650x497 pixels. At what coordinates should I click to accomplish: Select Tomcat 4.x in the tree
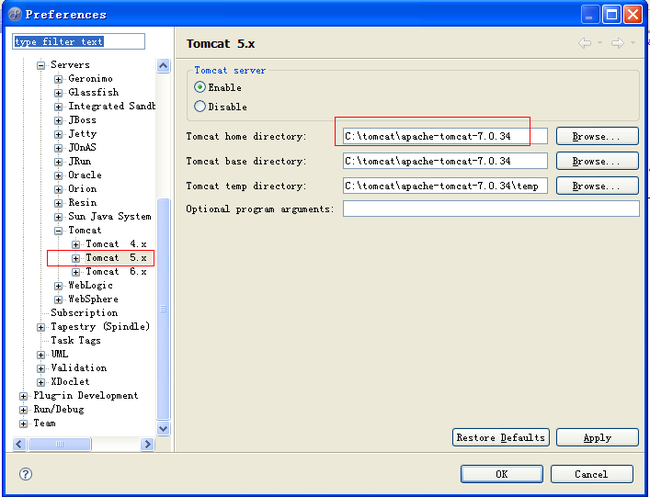coord(116,244)
